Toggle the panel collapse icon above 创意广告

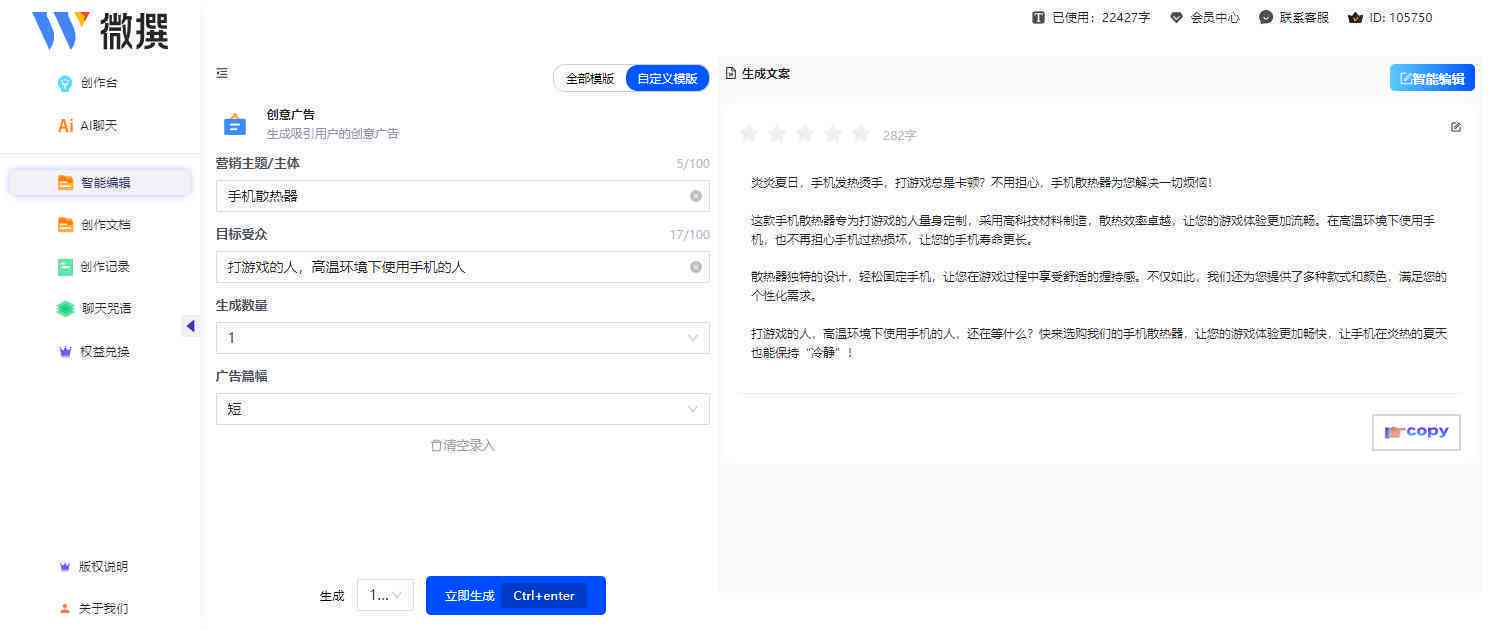(x=222, y=73)
